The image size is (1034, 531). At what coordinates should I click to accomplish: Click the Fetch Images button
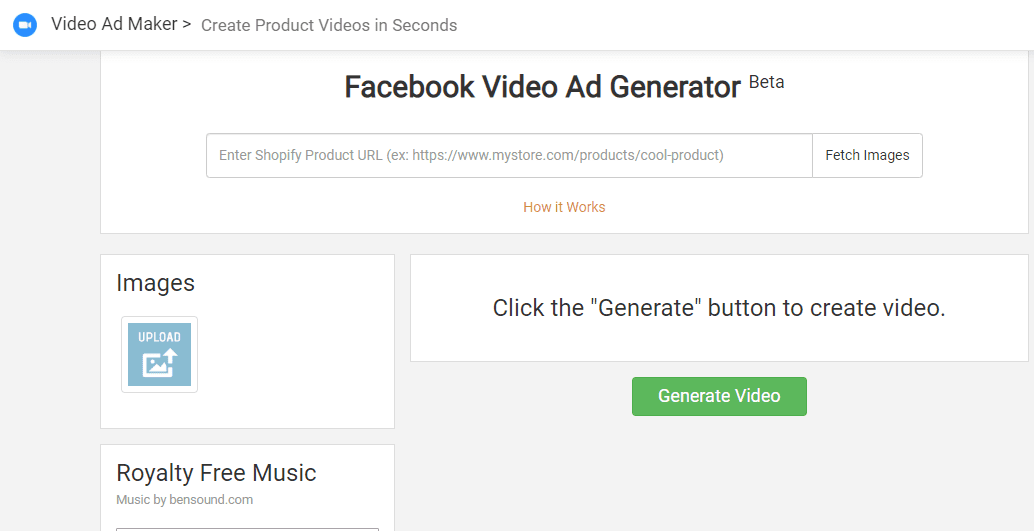click(x=867, y=156)
